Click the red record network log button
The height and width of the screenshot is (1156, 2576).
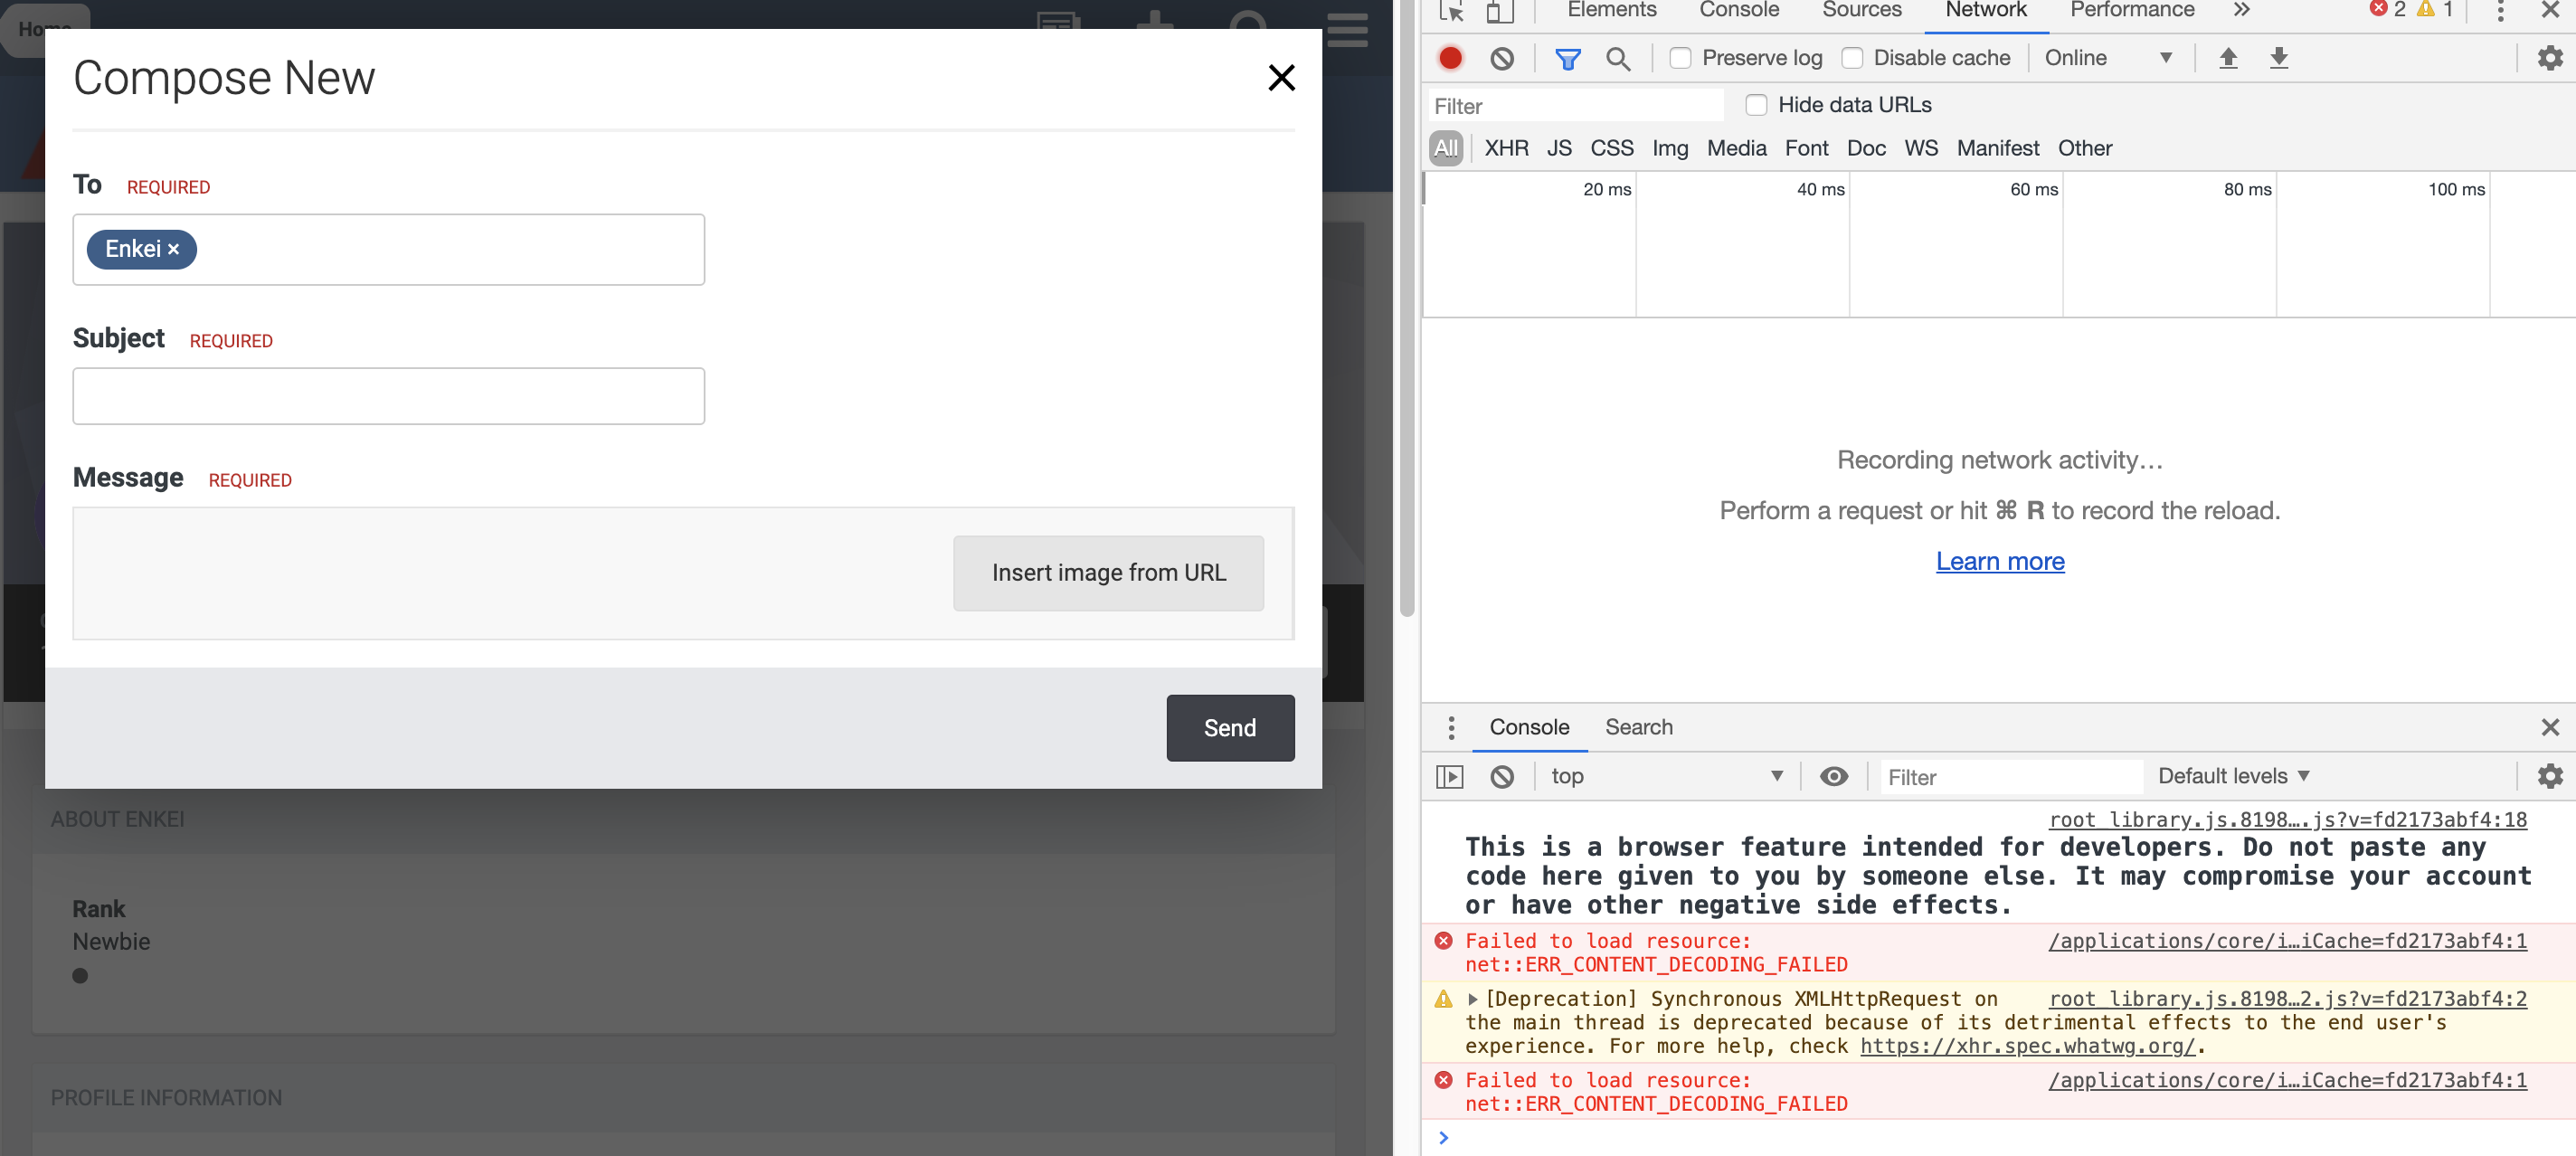click(x=1450, y=58)
